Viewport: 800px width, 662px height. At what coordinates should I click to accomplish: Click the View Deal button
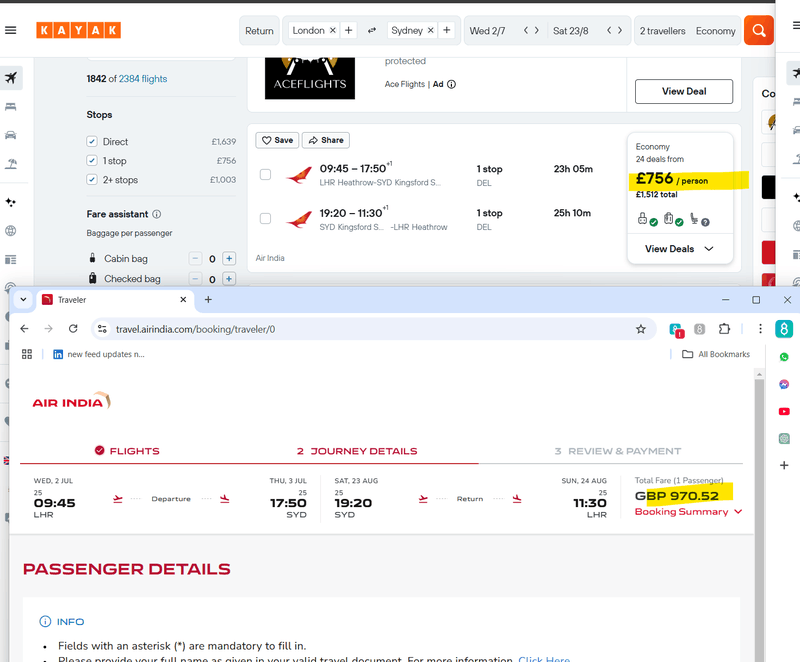pos(684,91)
